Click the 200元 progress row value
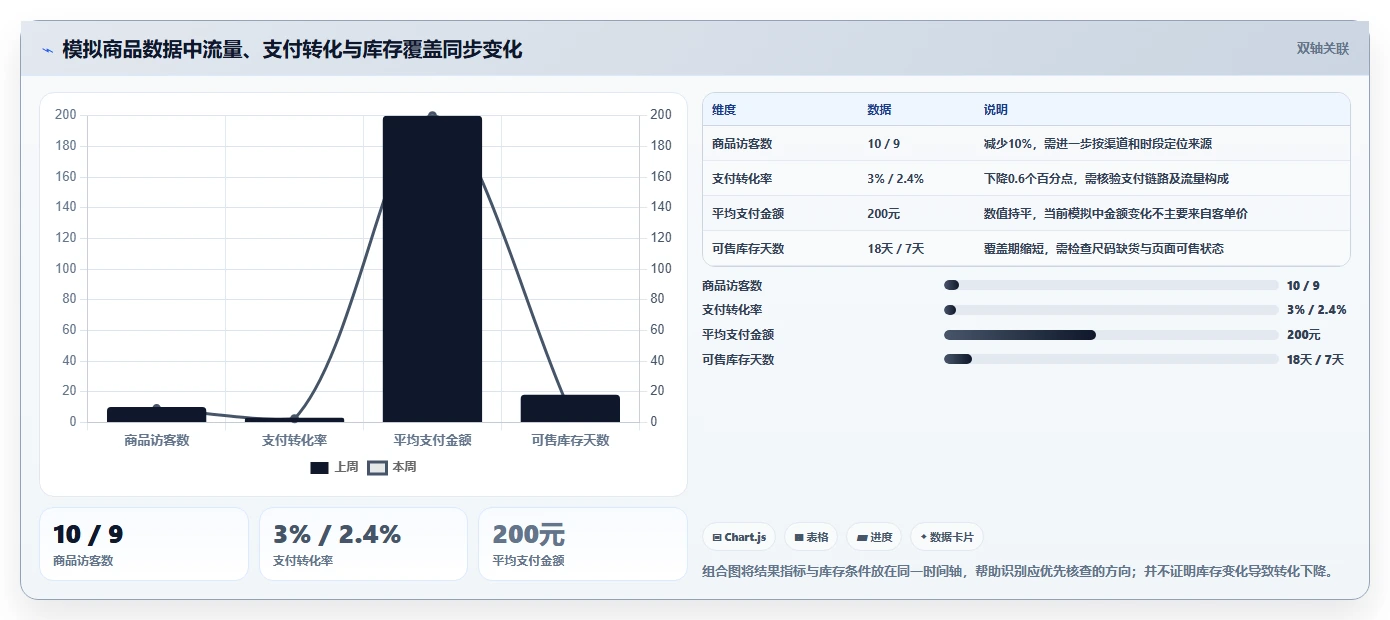 [1303, 335]
